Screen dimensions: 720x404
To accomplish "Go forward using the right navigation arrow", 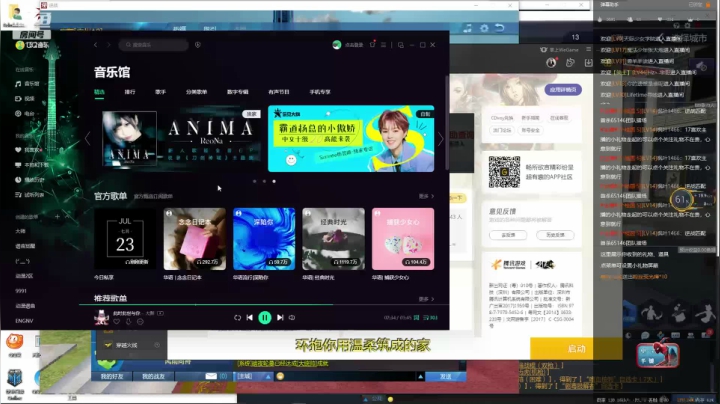I will (109, 45).
